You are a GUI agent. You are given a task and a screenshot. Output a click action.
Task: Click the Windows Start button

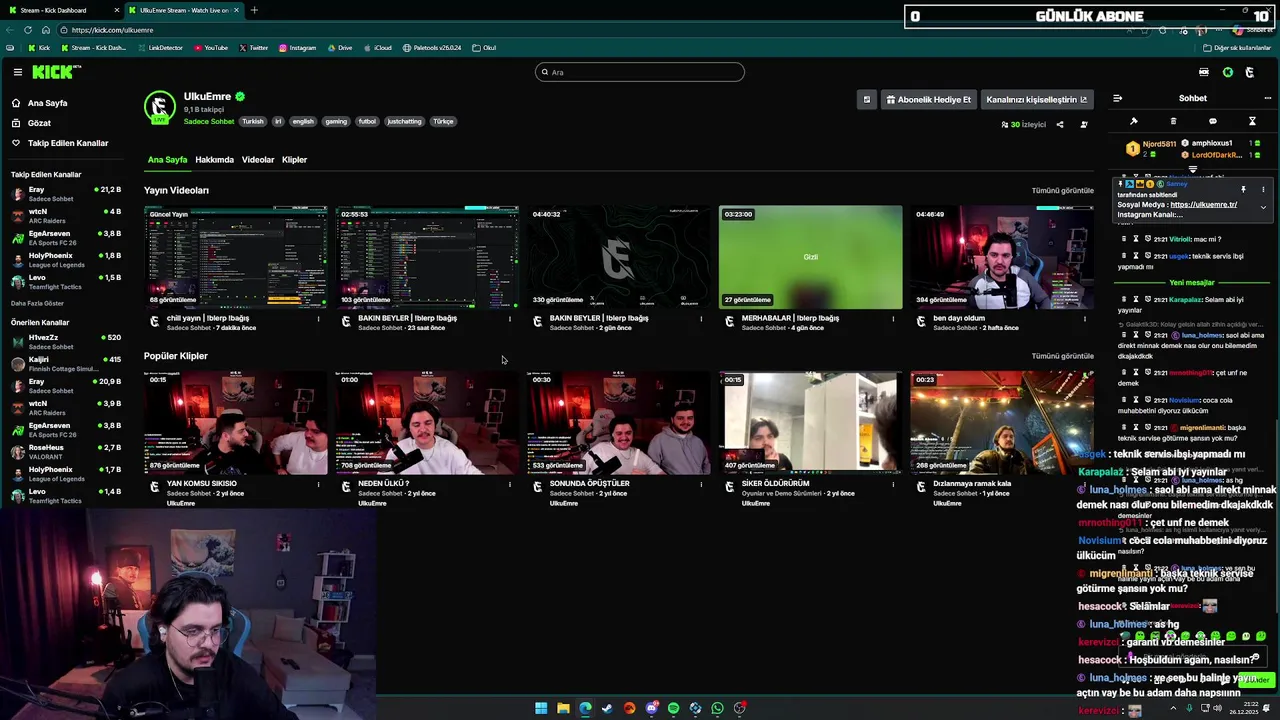click(x=541, y=708)
